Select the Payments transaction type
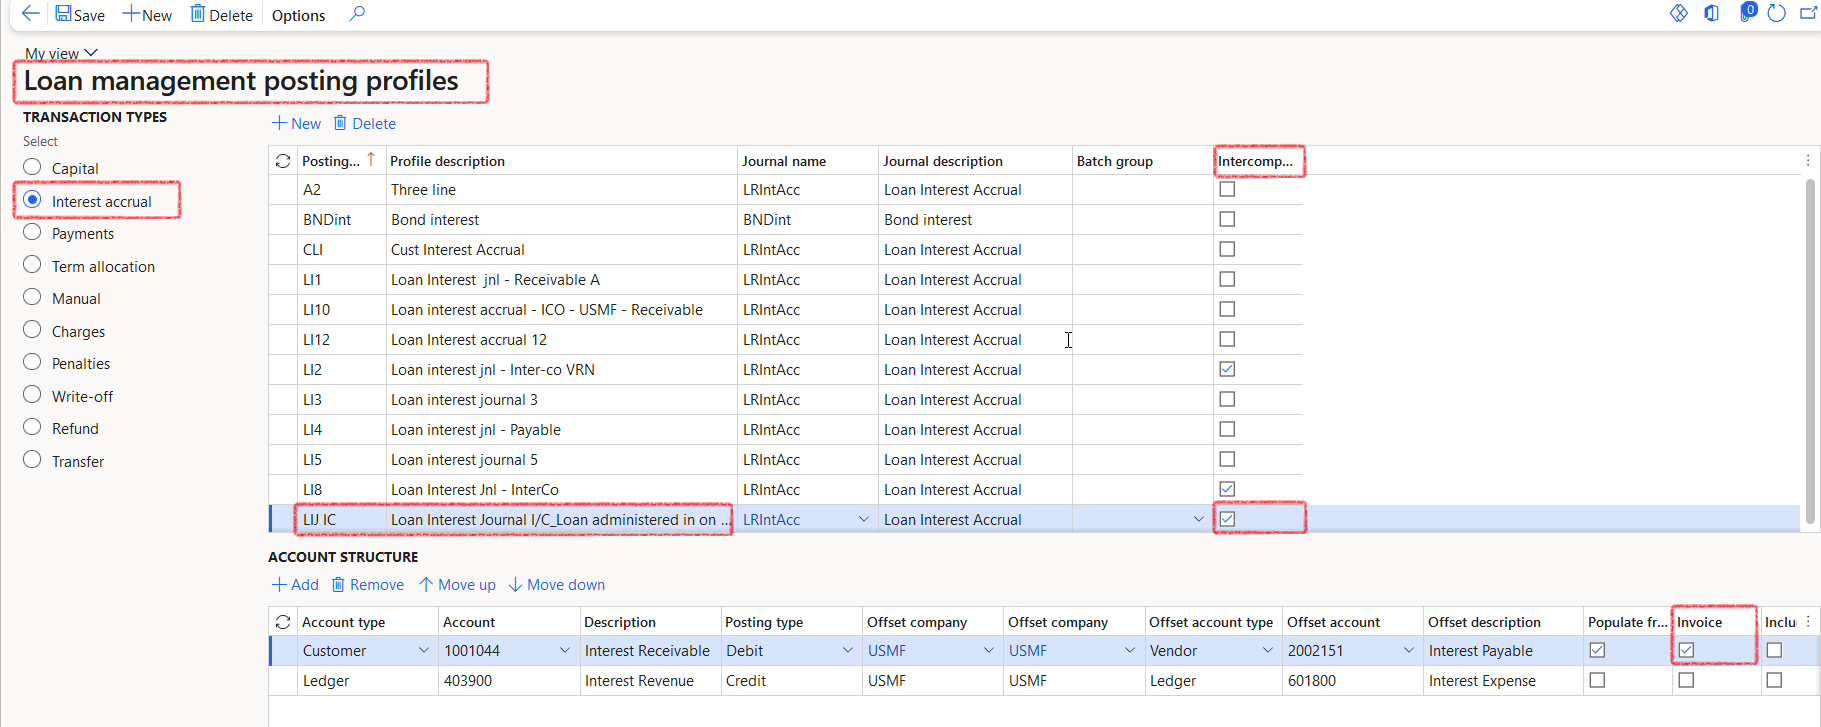The width and height of the screenshot is (1821, 727). (32, 232)
